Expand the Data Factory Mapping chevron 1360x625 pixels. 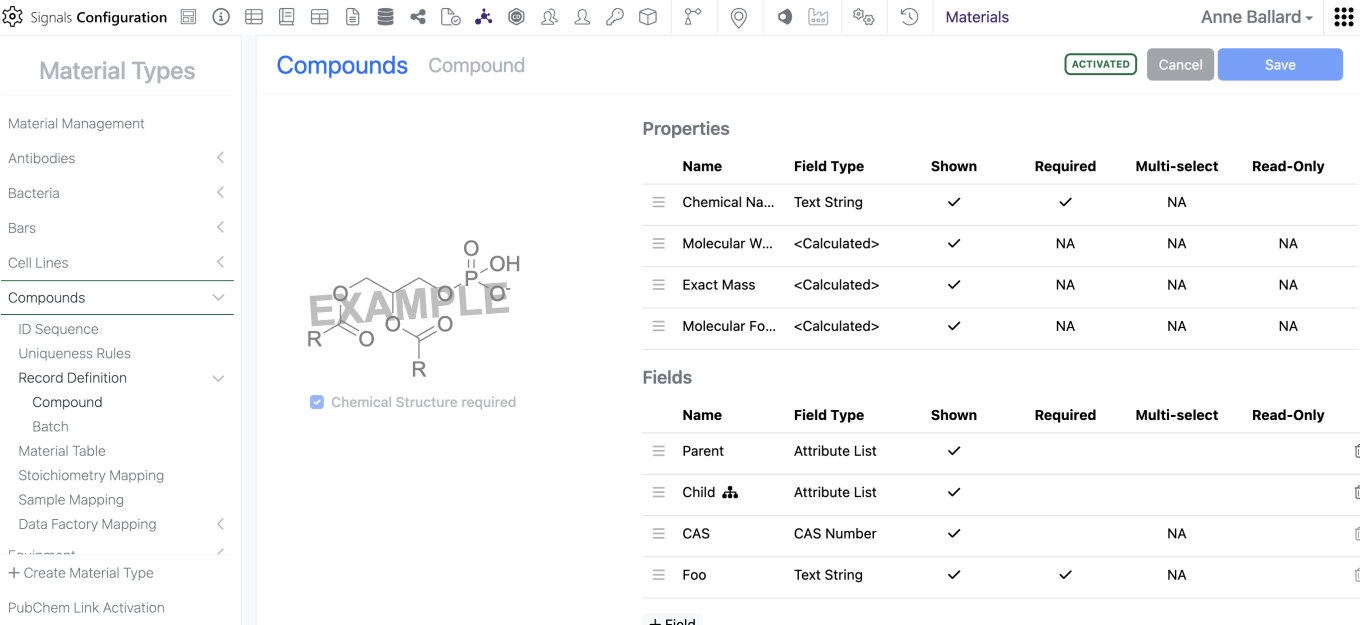(x=220, y=524)
